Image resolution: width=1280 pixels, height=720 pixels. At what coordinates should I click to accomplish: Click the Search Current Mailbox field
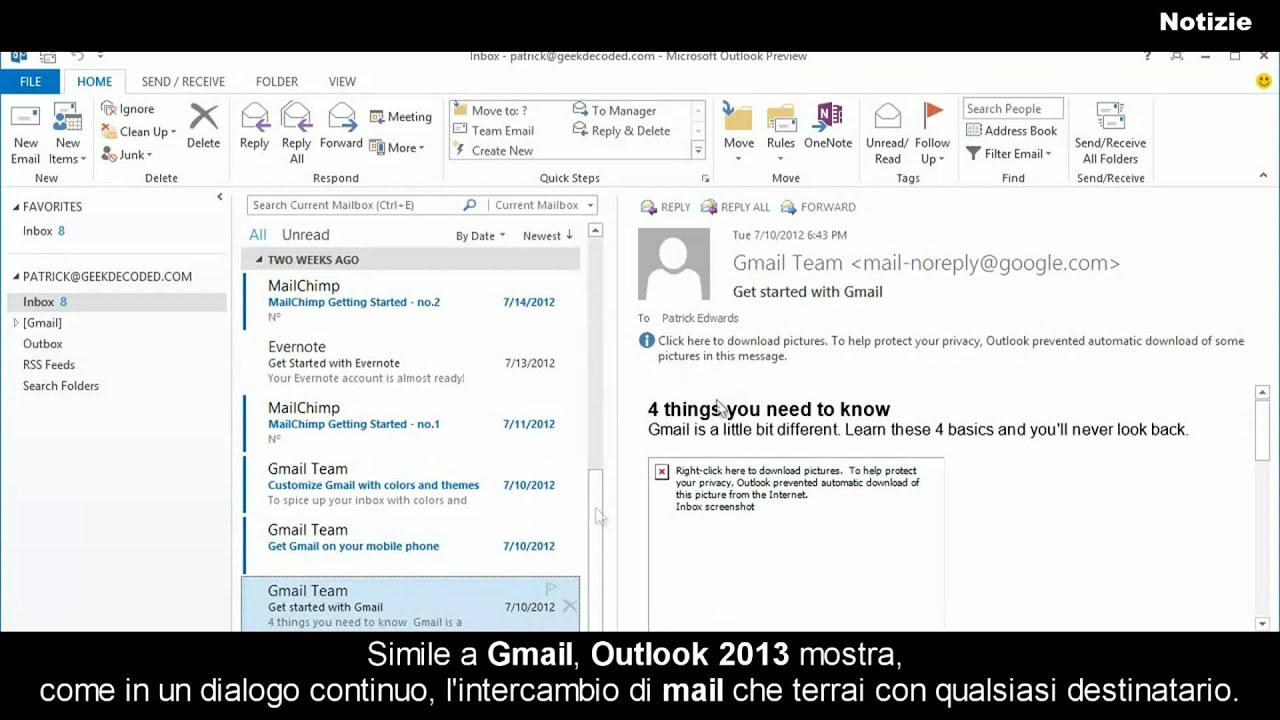pos(354,205)
